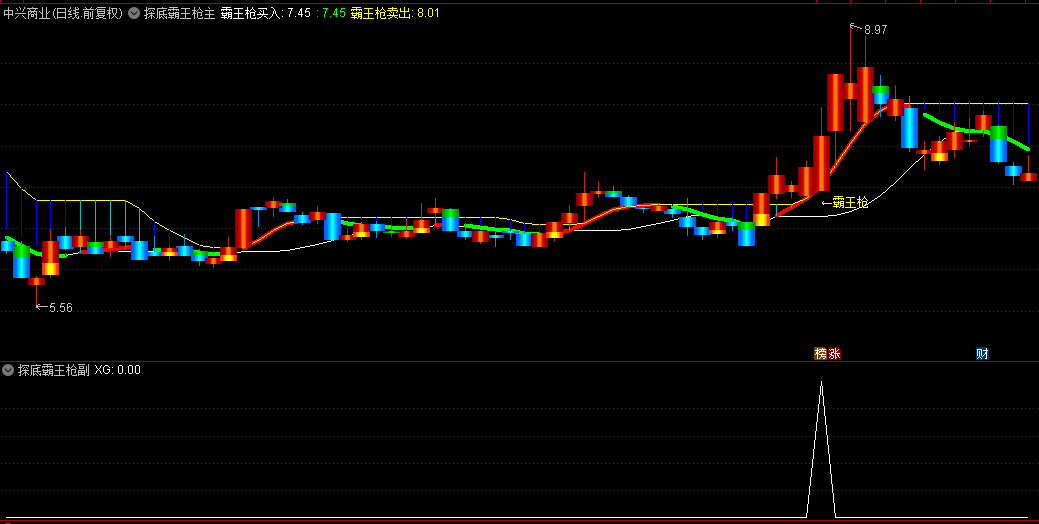Viewport: 1039px width, 524px height.
Task: Click the ←霸王枪 signal annotation
Action: pos(845,203)
